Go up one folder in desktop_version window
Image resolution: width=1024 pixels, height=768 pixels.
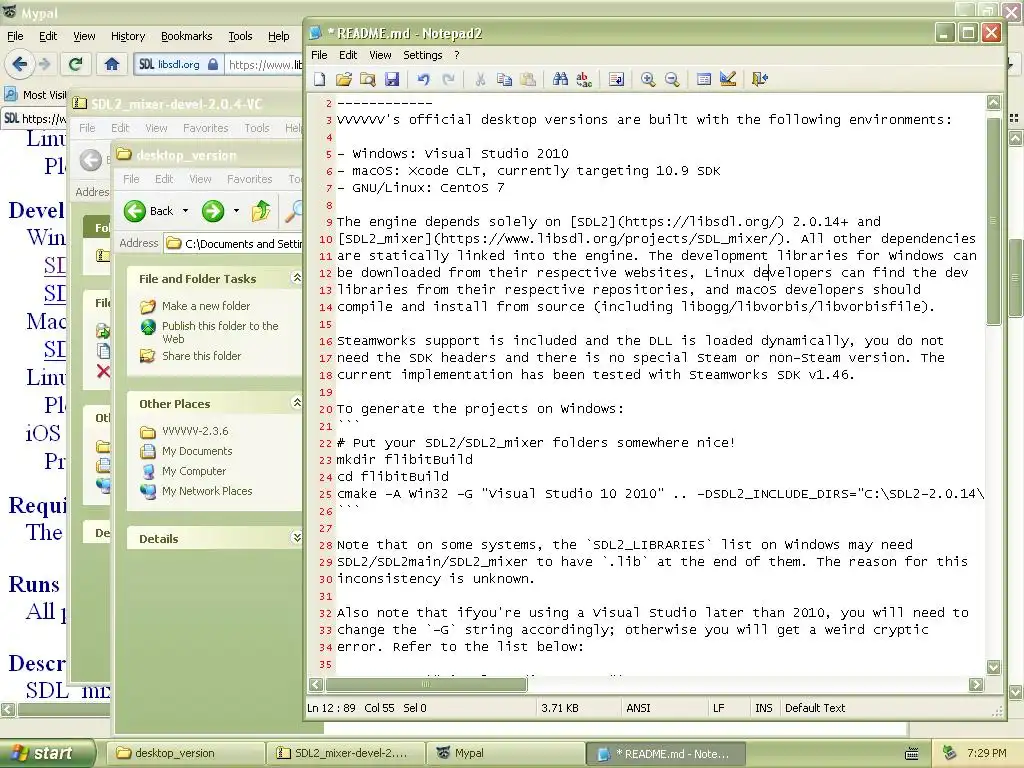point(261,211)
